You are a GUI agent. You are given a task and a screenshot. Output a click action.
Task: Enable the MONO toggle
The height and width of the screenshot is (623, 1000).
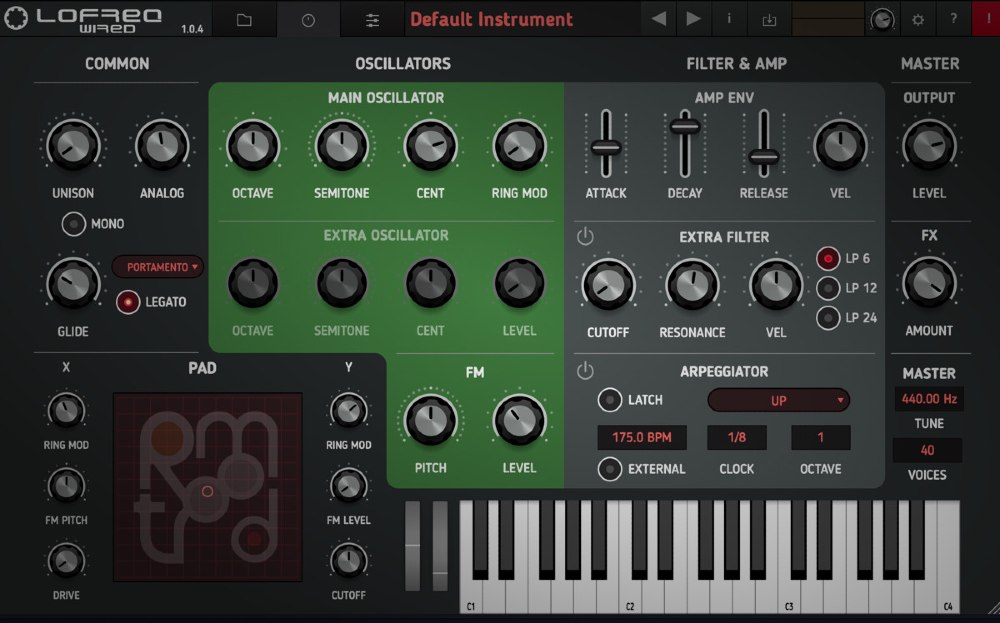pos(73,224)
